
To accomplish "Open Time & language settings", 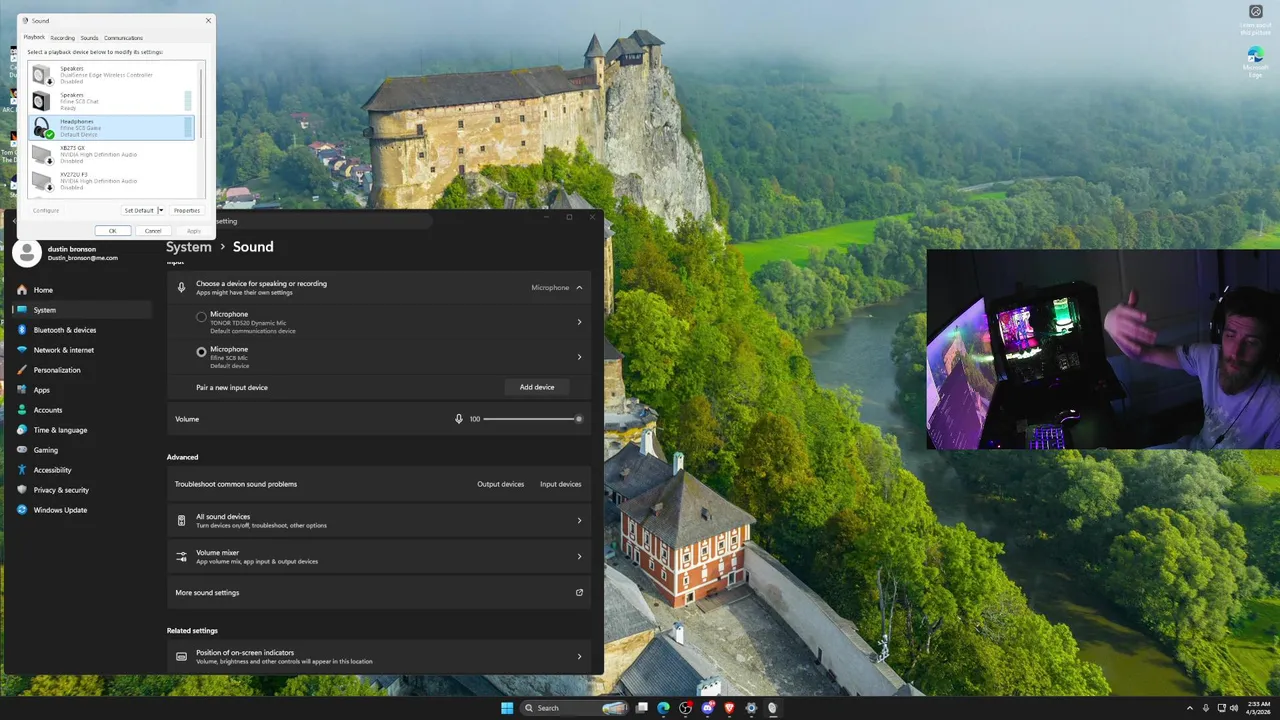I will 82,430.
